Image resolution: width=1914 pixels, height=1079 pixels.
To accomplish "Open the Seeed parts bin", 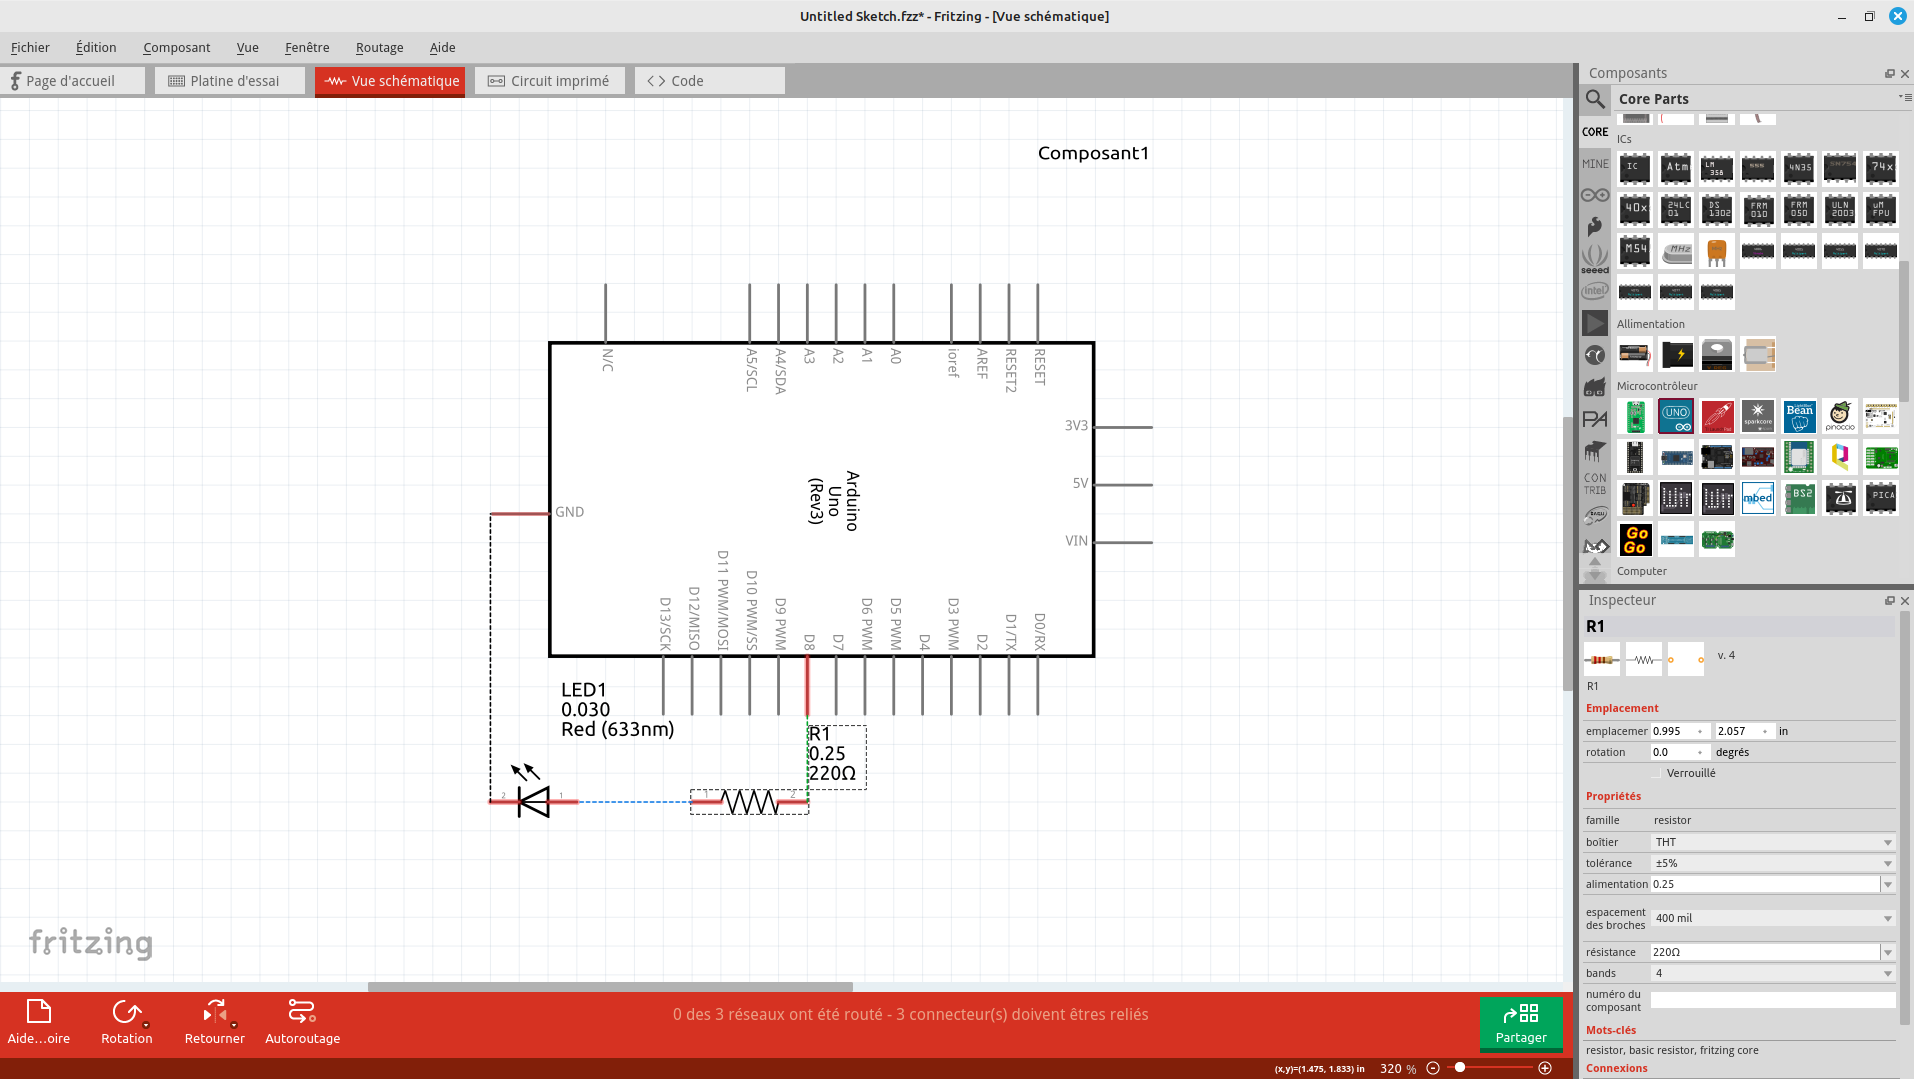I will tap(1595, 258).
